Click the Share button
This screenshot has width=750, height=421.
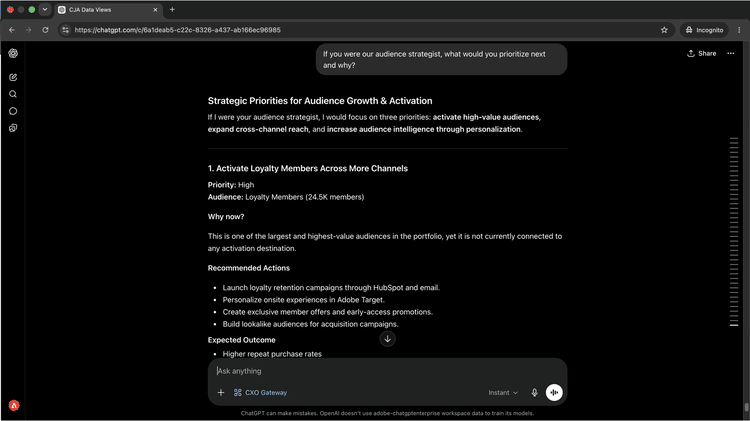tap(702, 54)
